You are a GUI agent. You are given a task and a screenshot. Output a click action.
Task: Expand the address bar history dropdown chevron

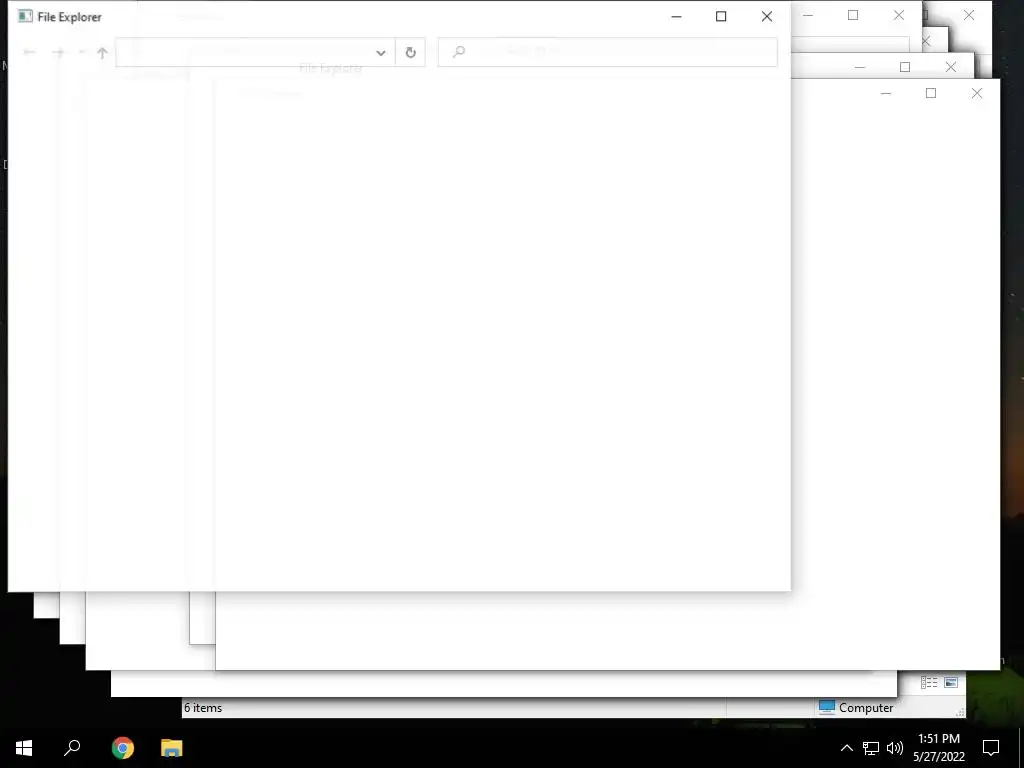(x=381, y=53)
